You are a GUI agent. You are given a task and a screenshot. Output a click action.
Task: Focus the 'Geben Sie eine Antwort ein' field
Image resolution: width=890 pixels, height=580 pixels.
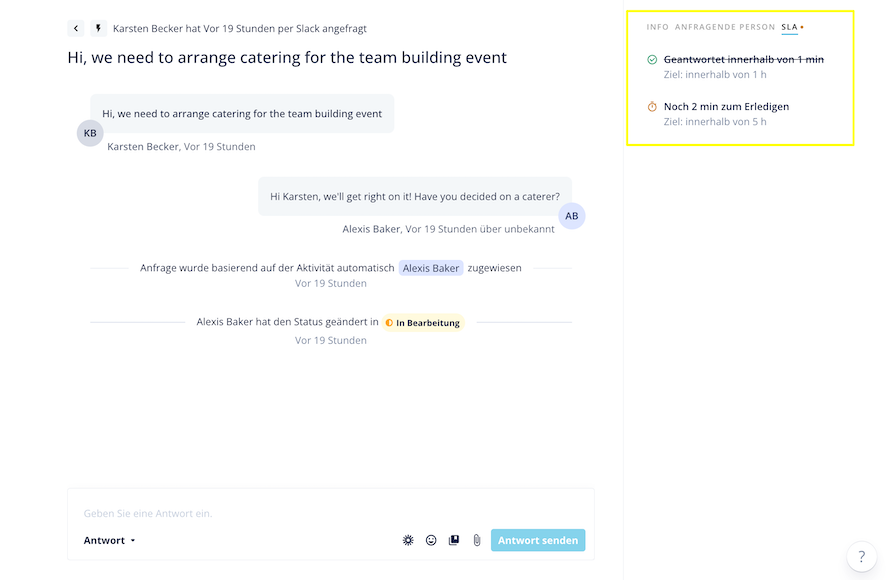click(331, 513)
